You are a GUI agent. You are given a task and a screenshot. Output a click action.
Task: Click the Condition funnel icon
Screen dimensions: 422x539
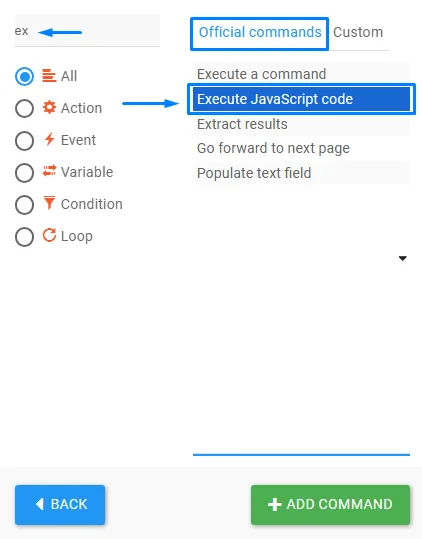click(x=49, y=203)
